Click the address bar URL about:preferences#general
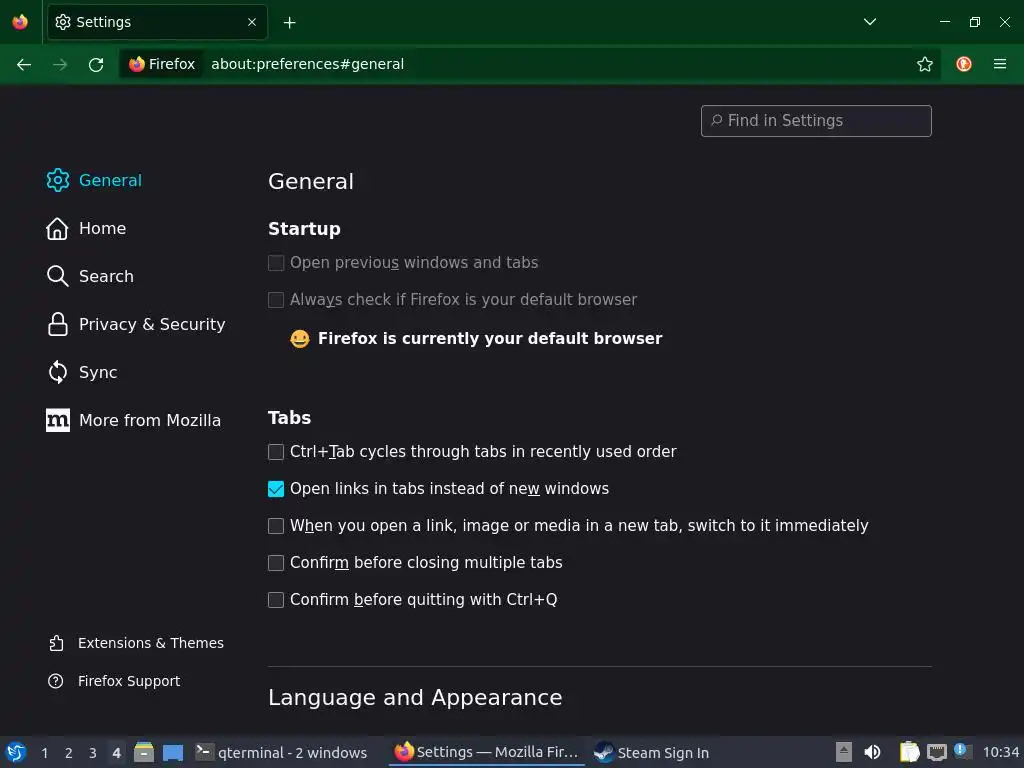This screenshot has width=1024, height=768. coord(308,64)
